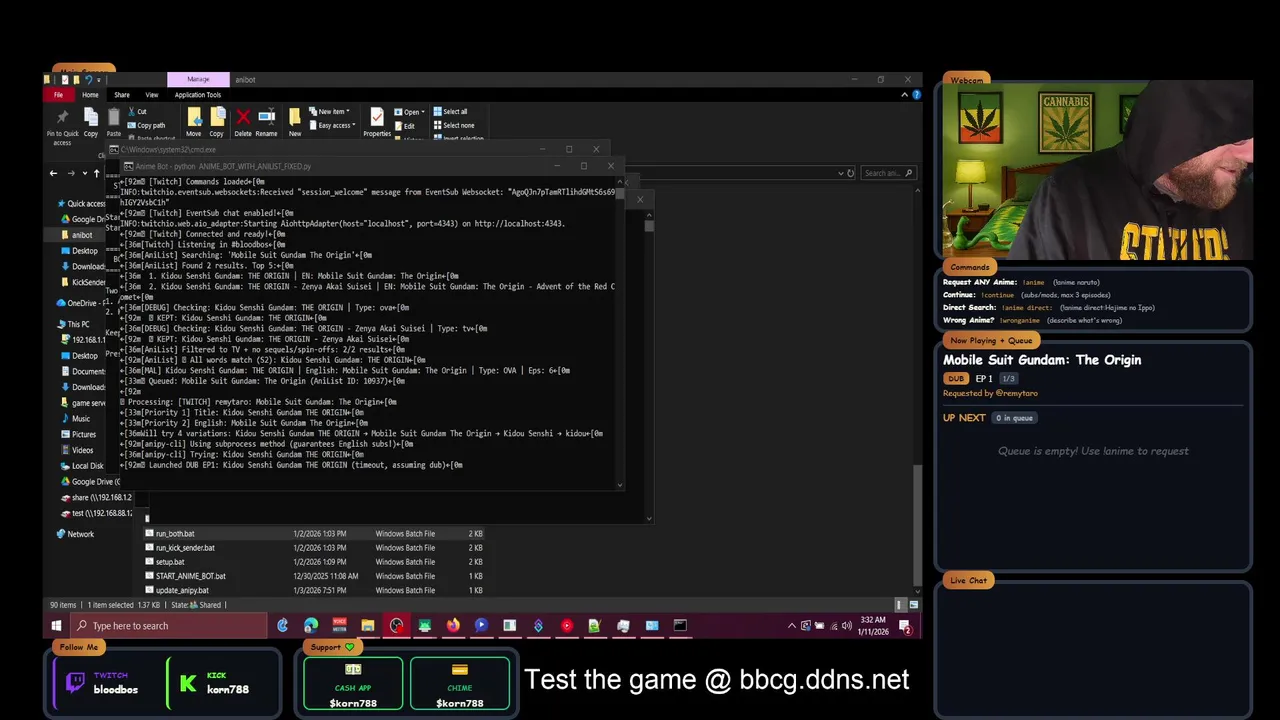Select Quick access in navigation pane
The image size is (1280, 720).
[82, 203]
